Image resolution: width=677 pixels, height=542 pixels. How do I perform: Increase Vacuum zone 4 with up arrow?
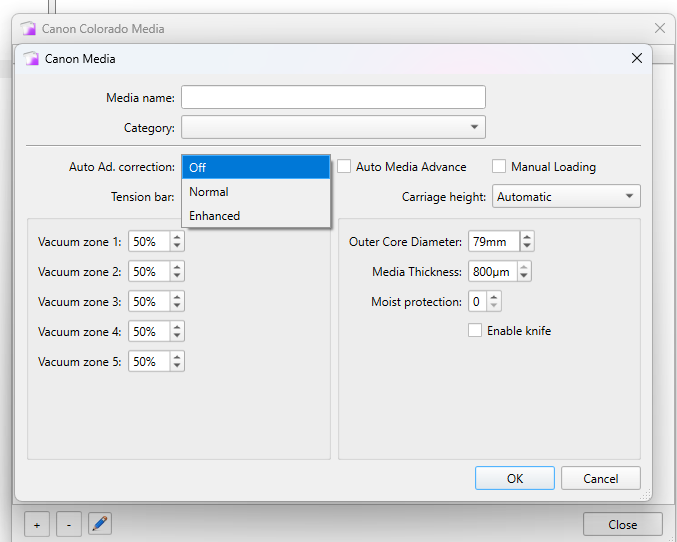tap(177, 327)
